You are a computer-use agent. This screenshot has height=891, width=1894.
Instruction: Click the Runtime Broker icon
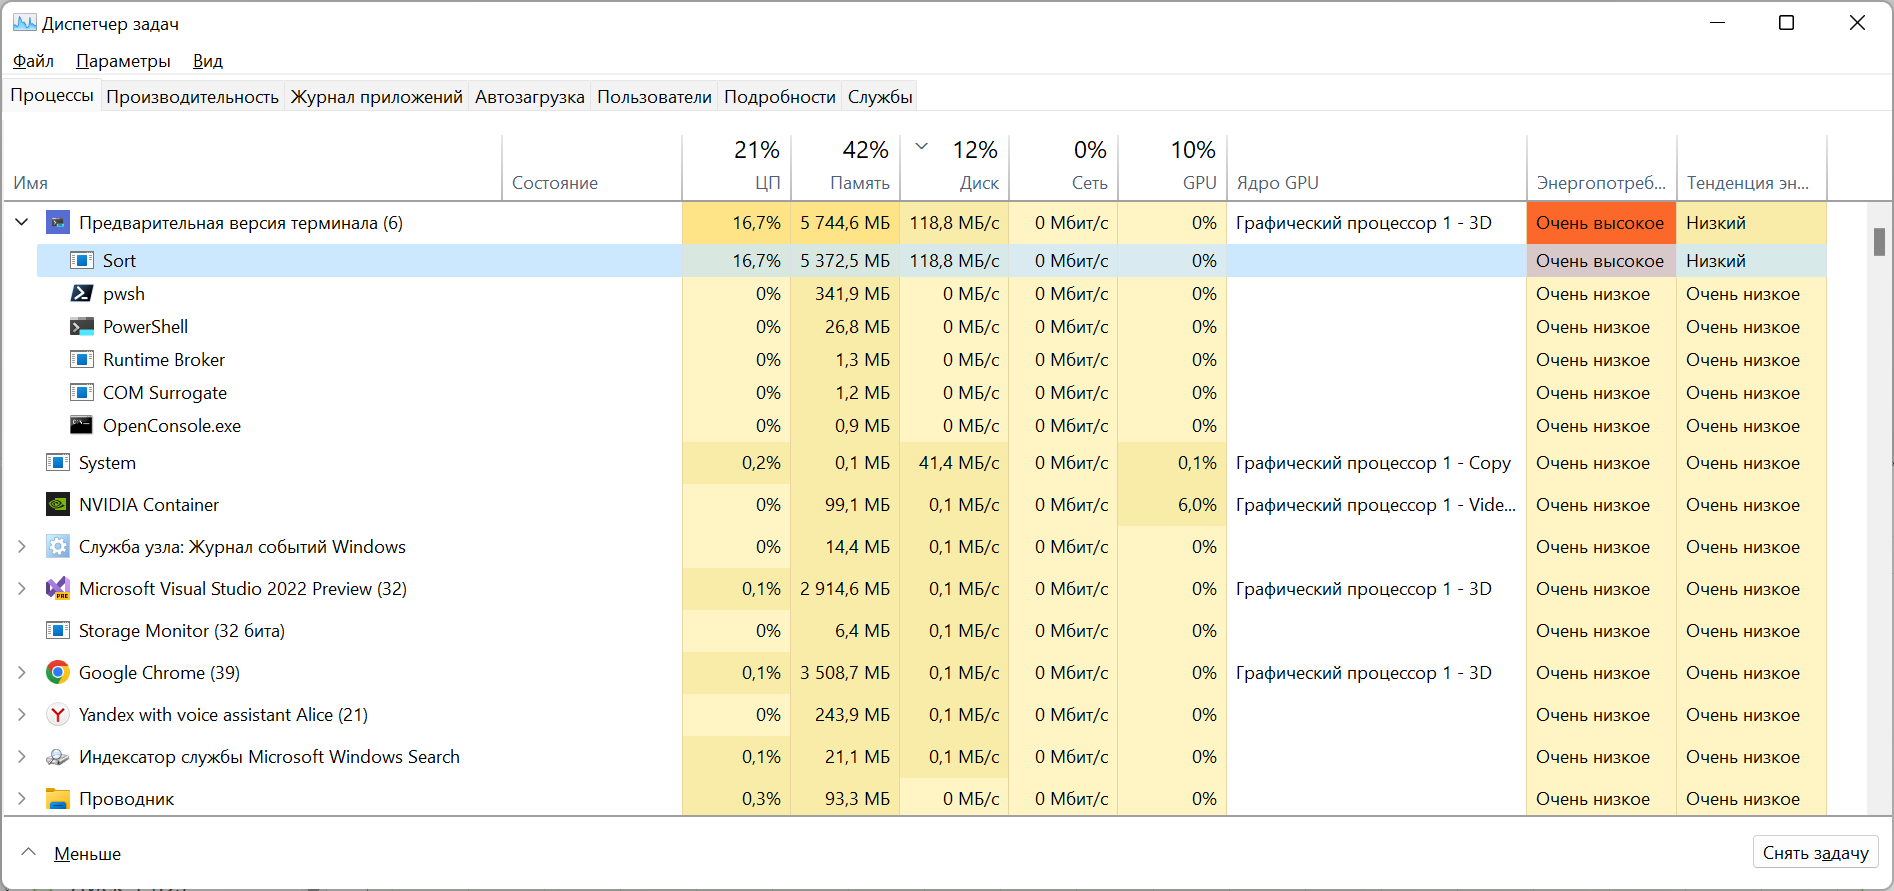coord(82,359)
